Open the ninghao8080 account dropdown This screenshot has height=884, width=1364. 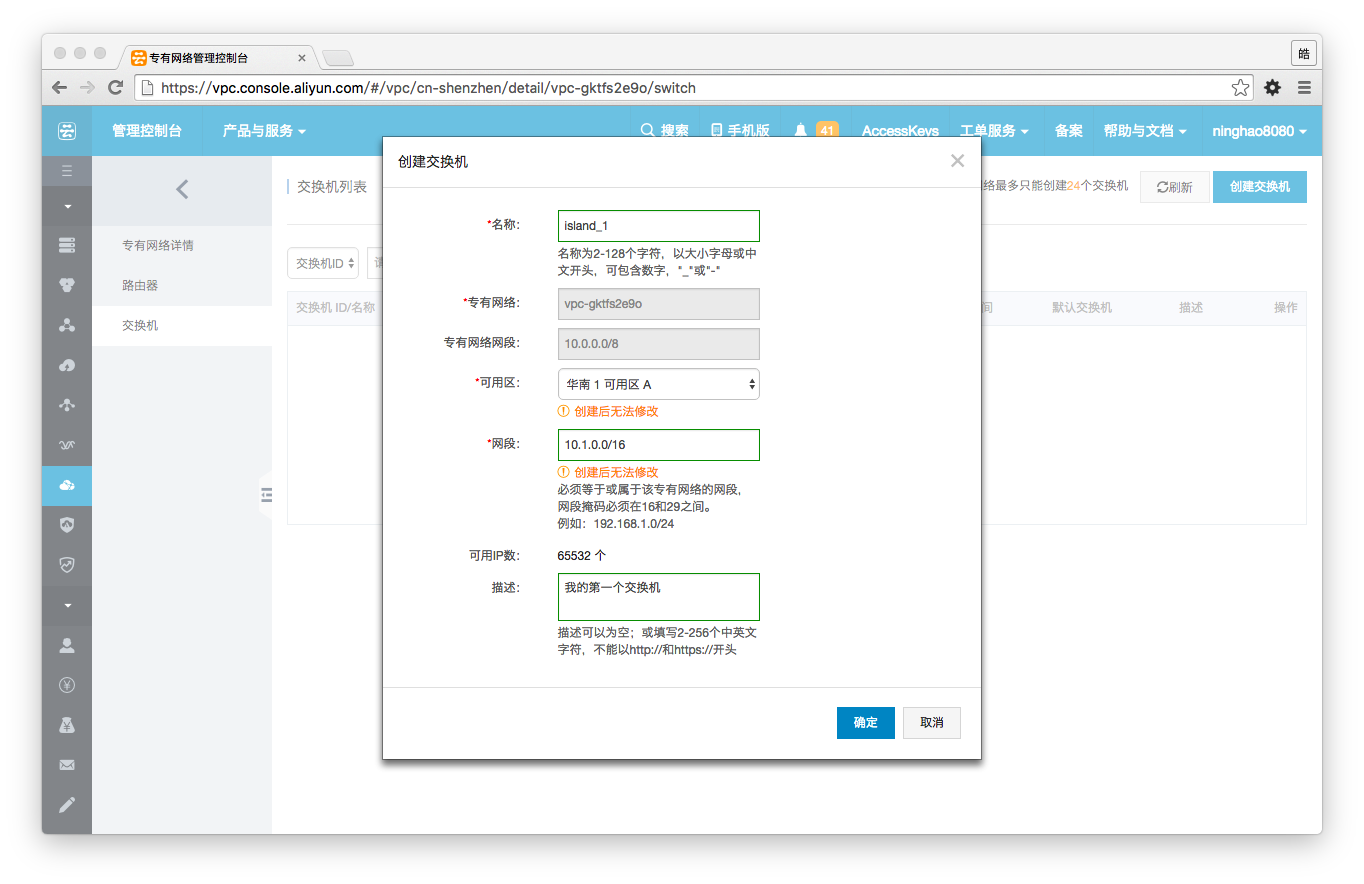pos(1259,131)
